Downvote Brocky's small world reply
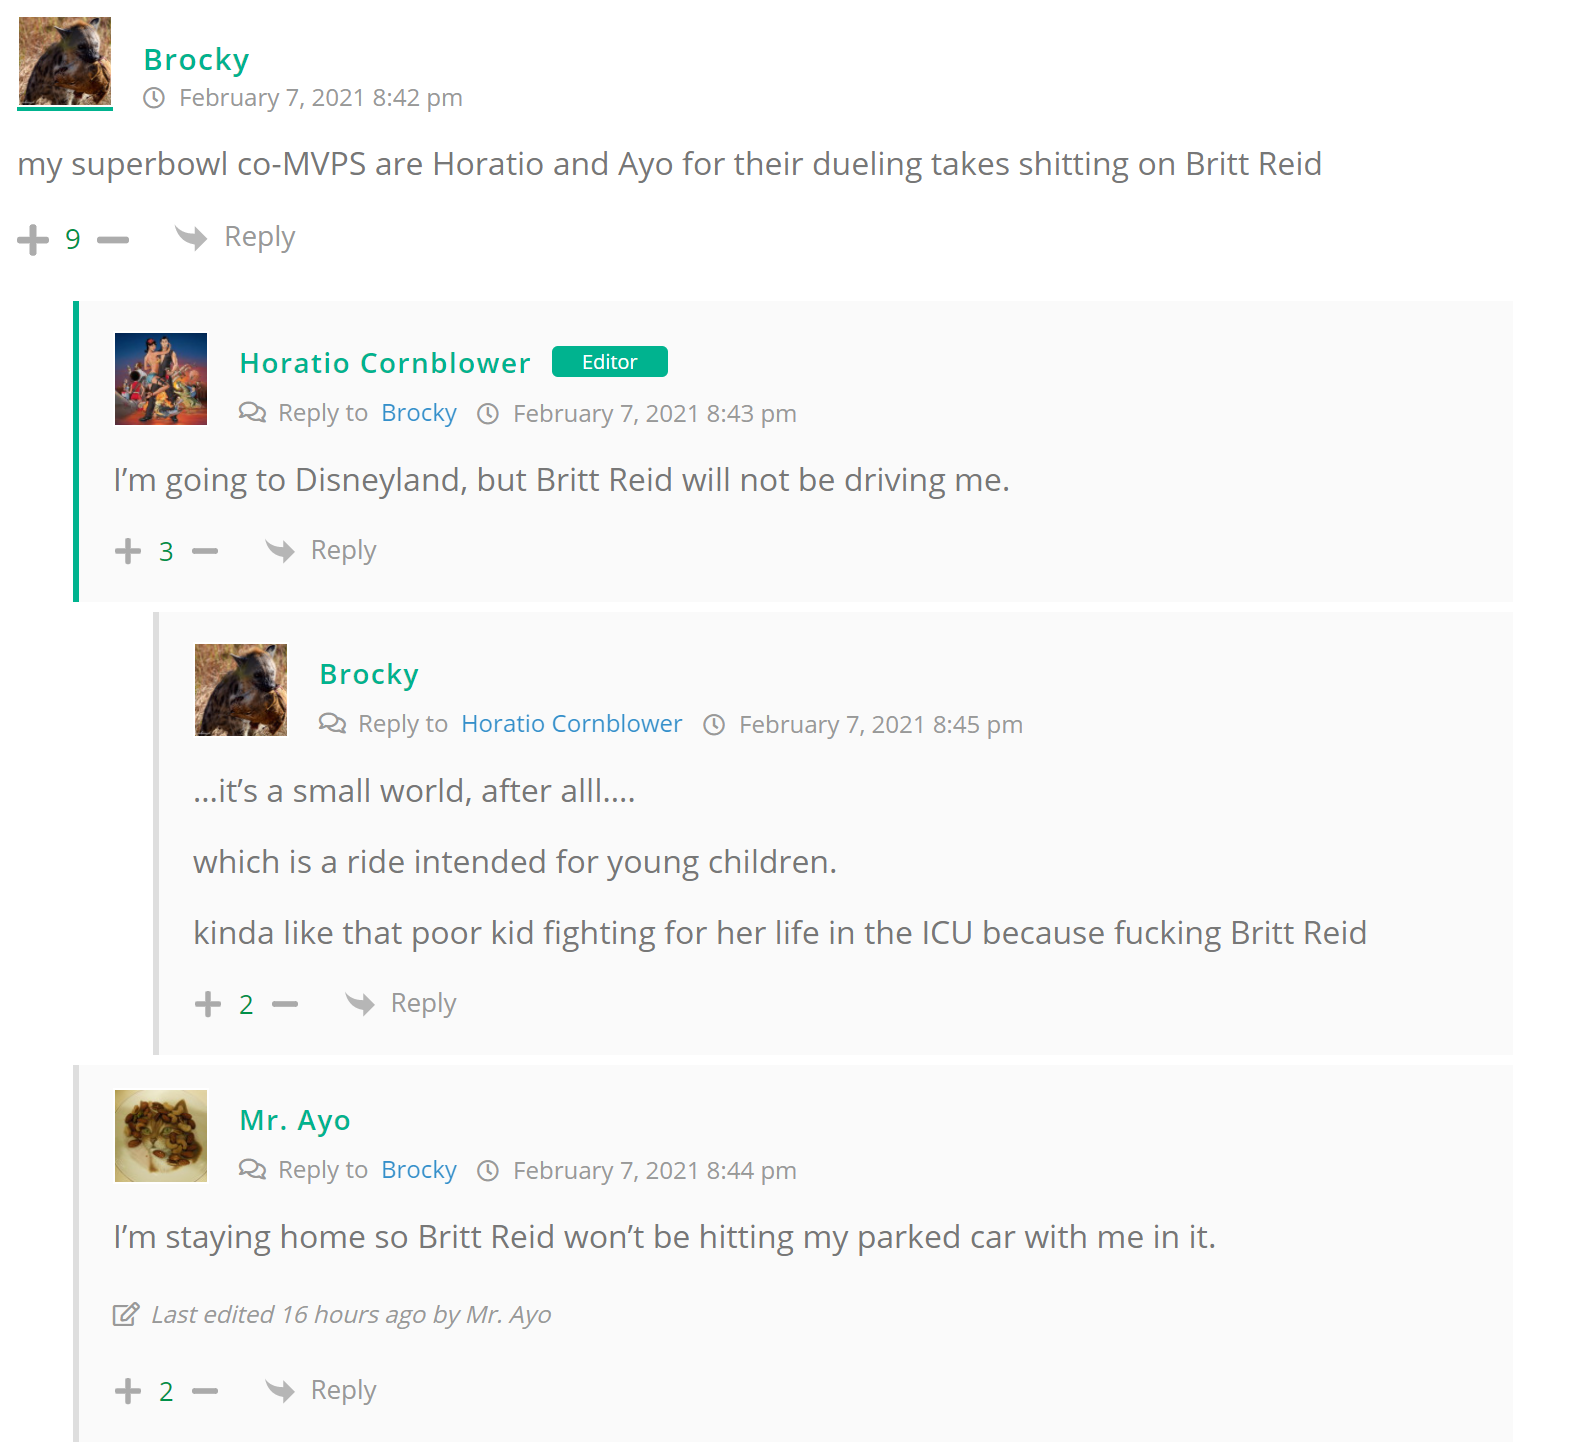Viewport: 1572px width, 1452px height. 285,1004
